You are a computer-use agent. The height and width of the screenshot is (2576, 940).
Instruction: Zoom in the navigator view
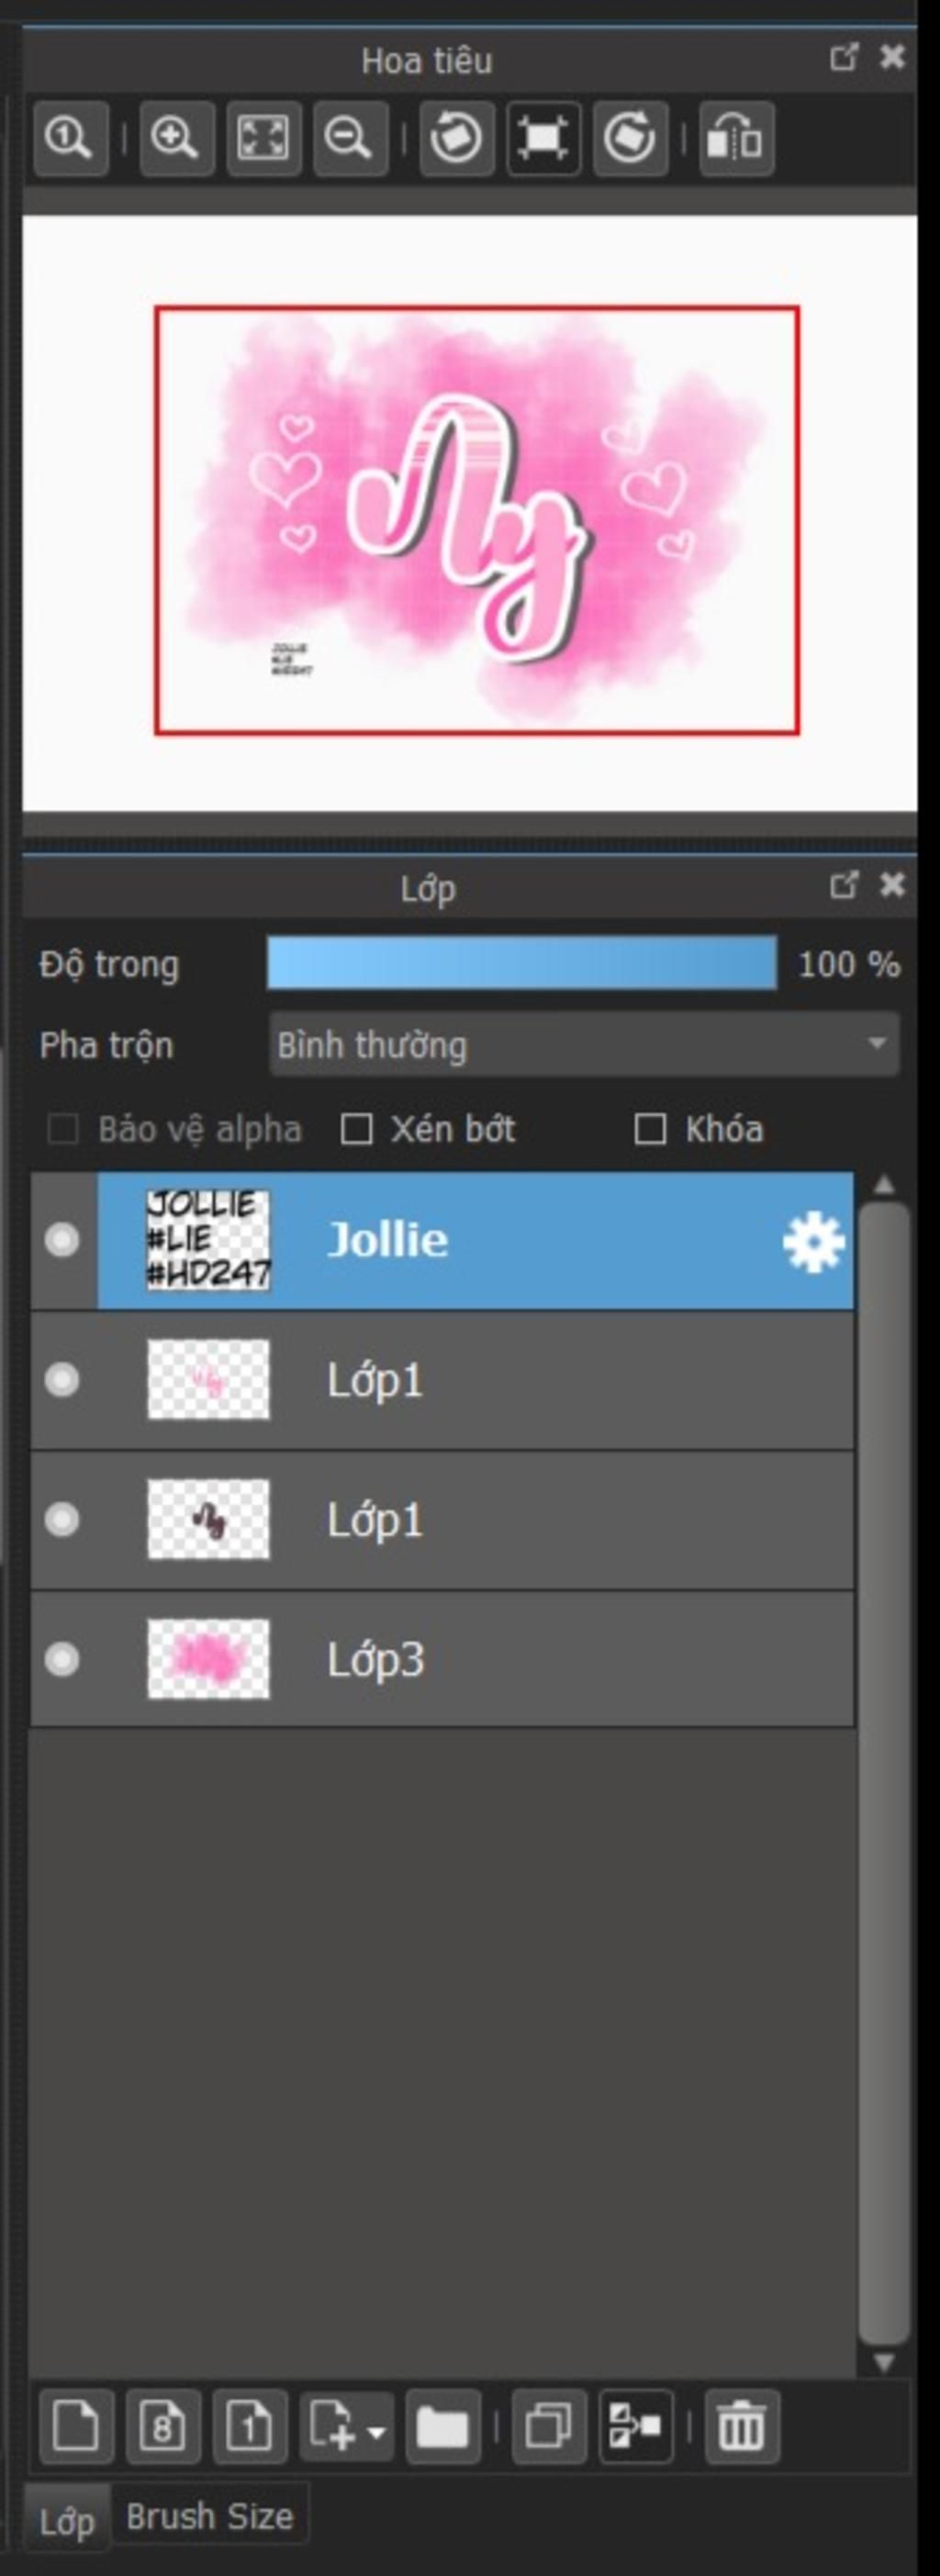click(176, 138)
